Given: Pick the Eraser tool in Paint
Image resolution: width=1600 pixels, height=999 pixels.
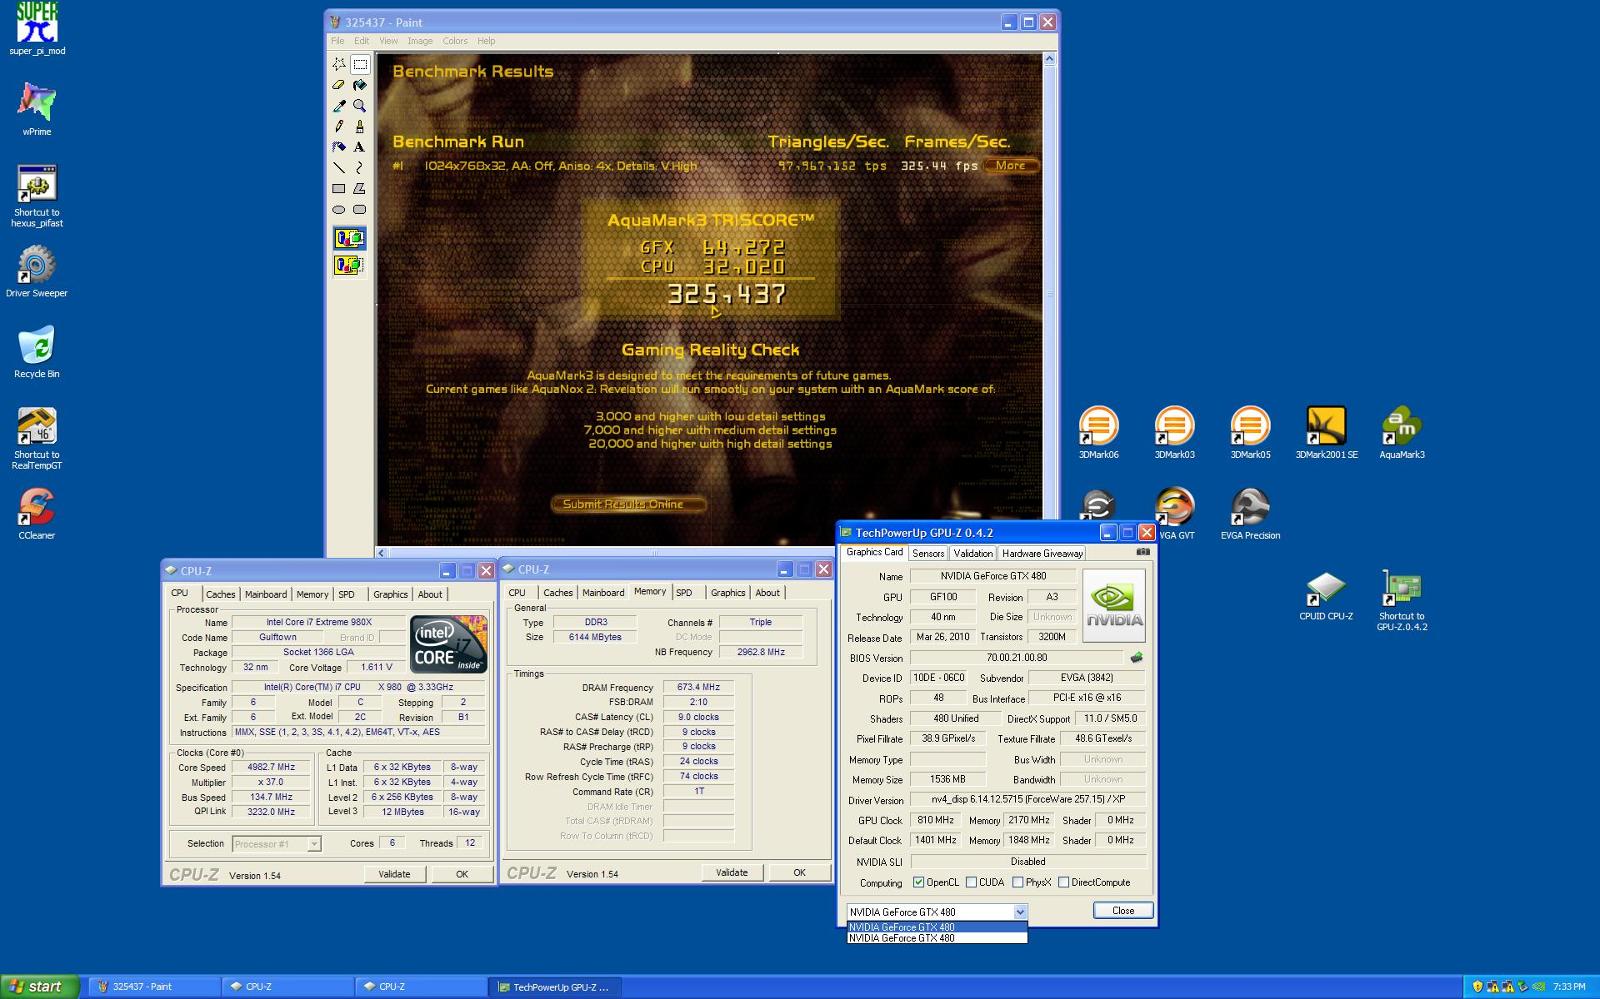Looking at the screenshot, I should [x=339, y=85].
